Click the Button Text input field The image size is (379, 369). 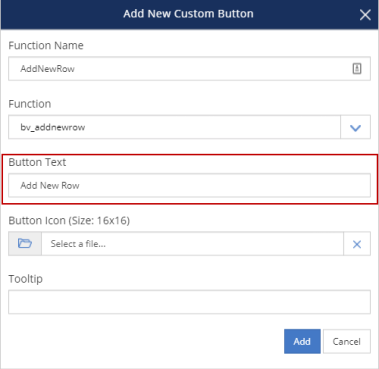189,185
